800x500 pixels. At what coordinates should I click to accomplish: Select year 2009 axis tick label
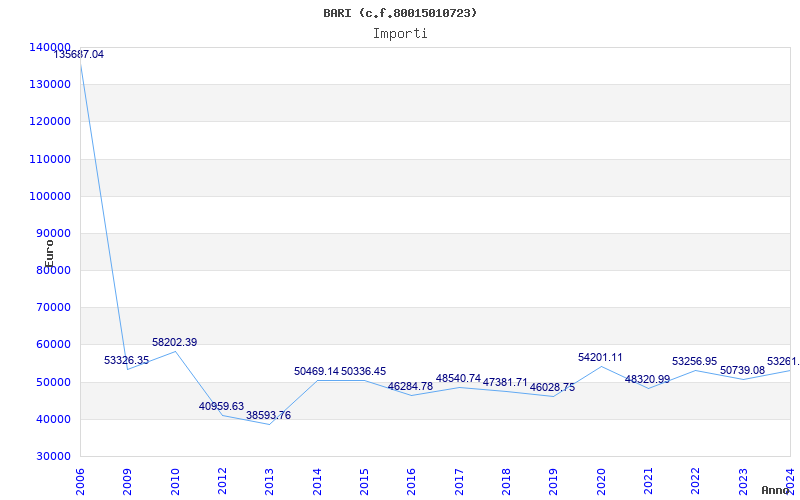tap(127, 479)
